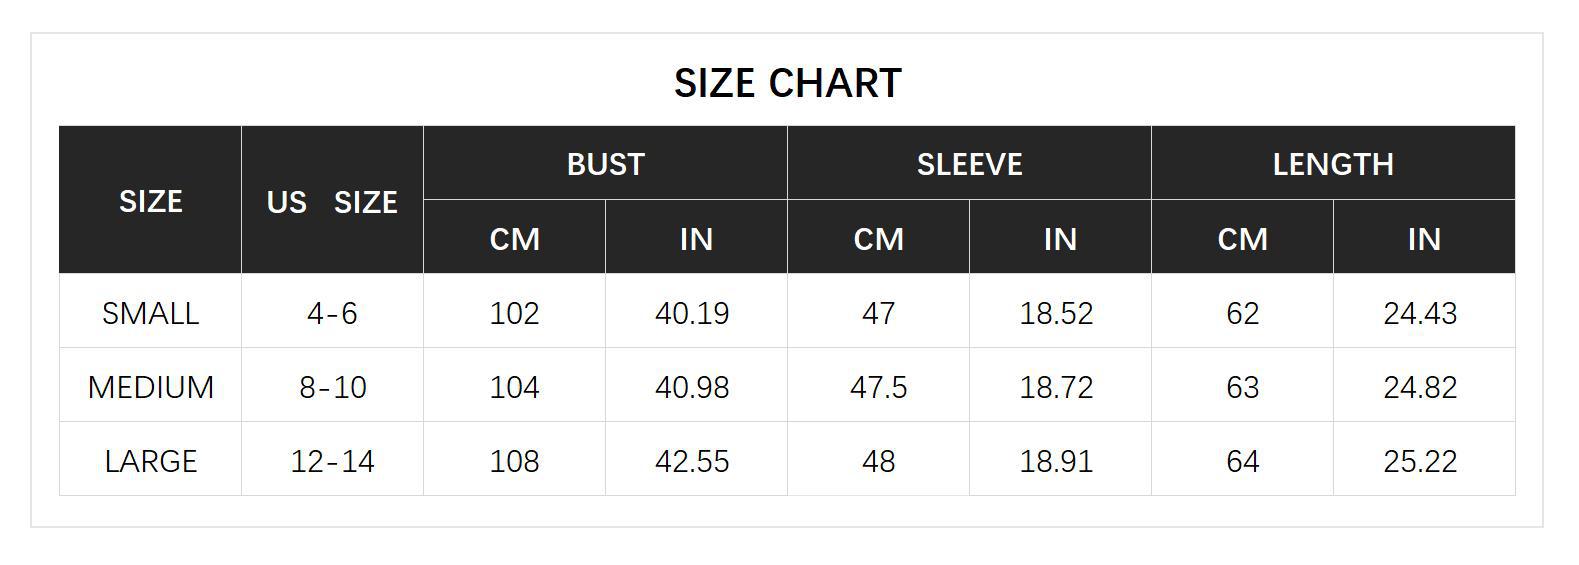Select bust value 40.98 inches
The image size is (1579, 565).
tap(692, 386)
